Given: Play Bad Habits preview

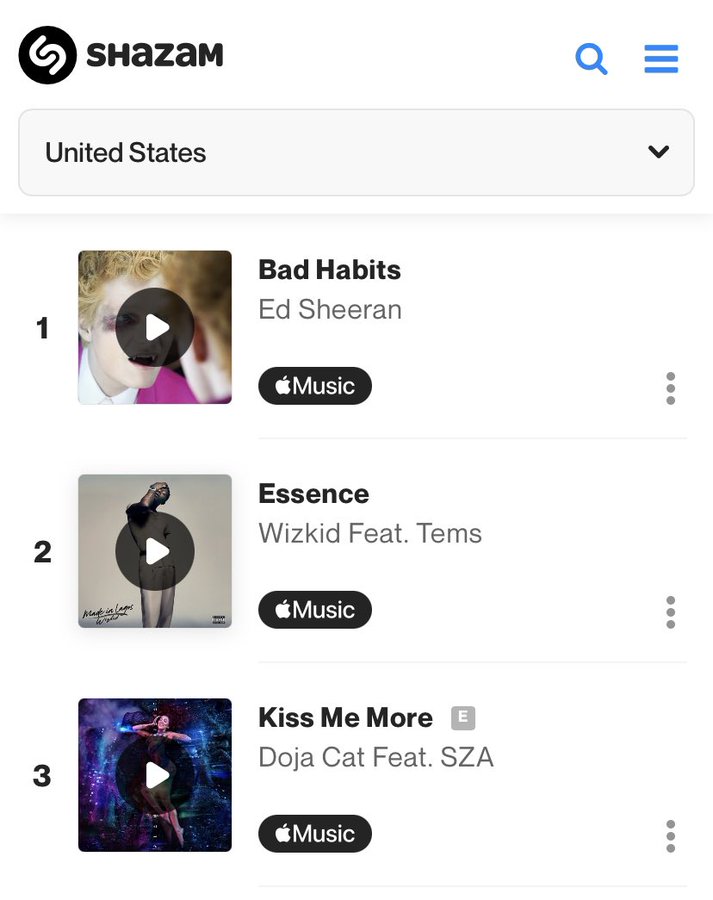Looking at the screenshot, I should [x=155, y=327].
